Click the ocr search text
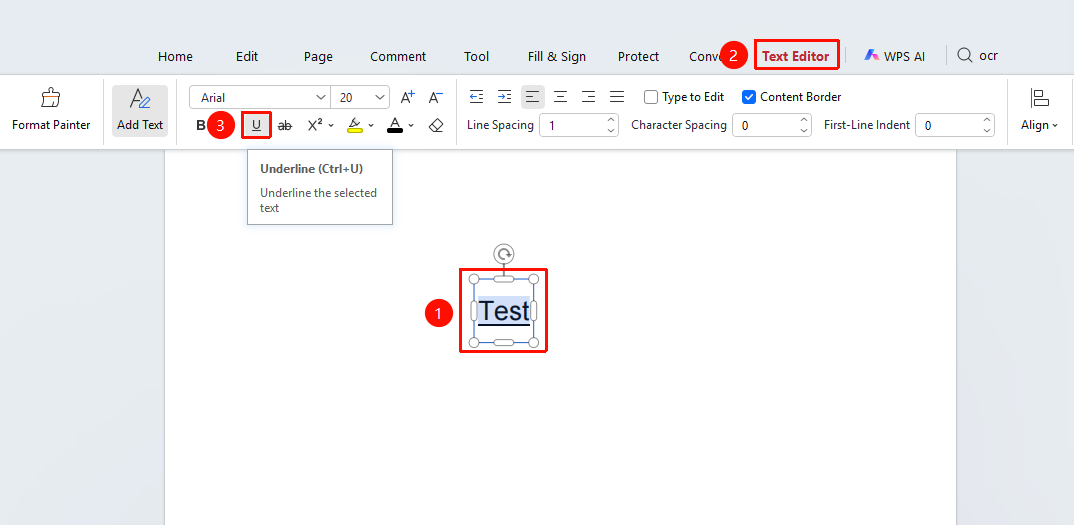 (988, 56)
